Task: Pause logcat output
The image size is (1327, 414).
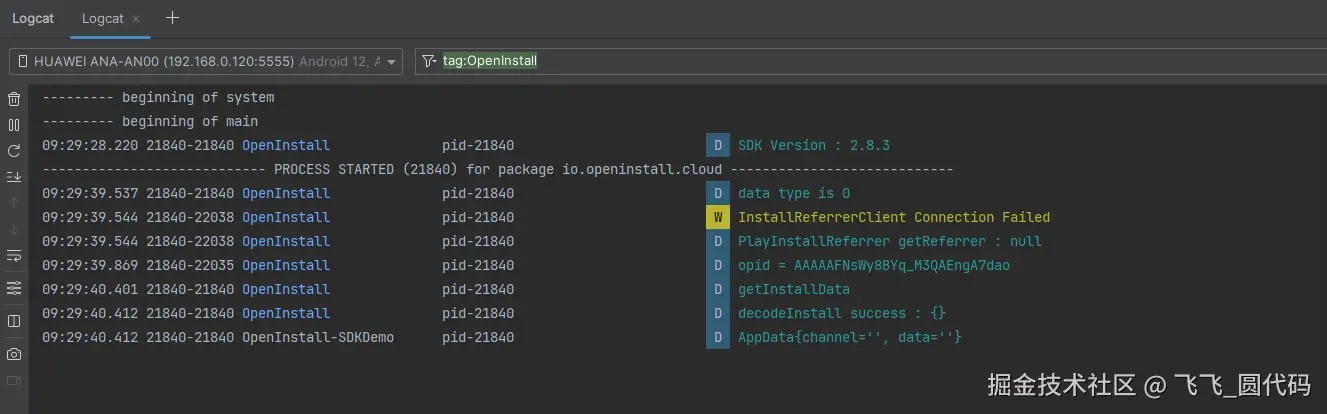Action: (14, 125)
